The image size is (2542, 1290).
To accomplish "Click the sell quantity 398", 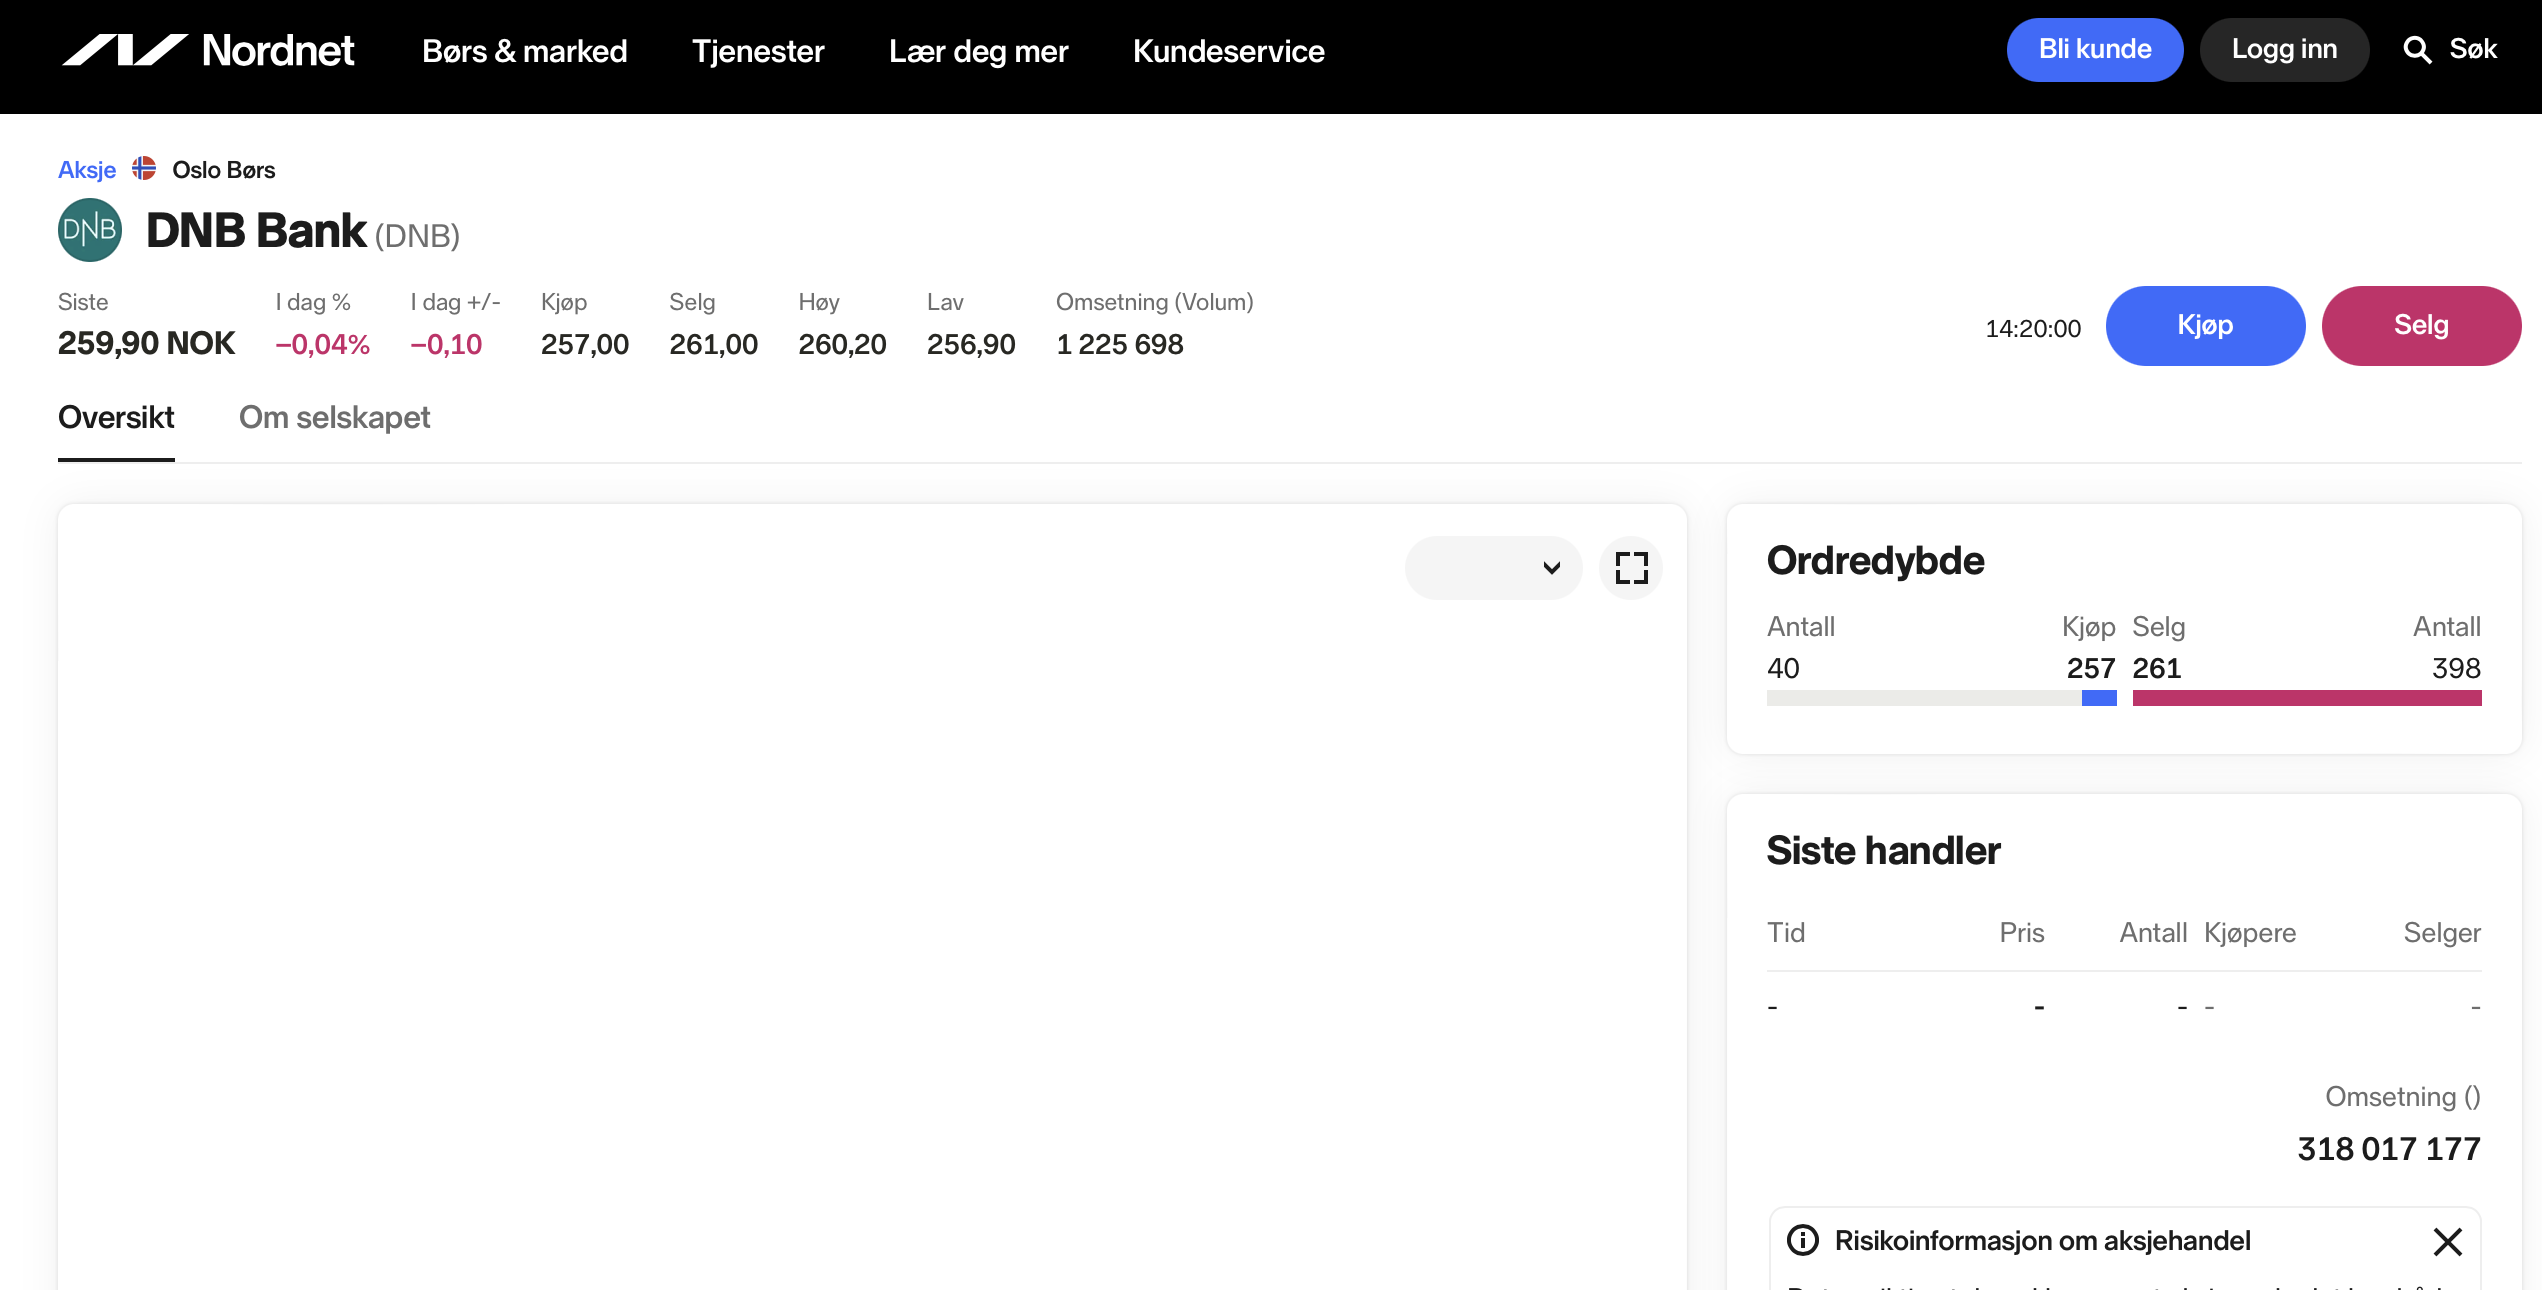I will (x=2456, y=668).
